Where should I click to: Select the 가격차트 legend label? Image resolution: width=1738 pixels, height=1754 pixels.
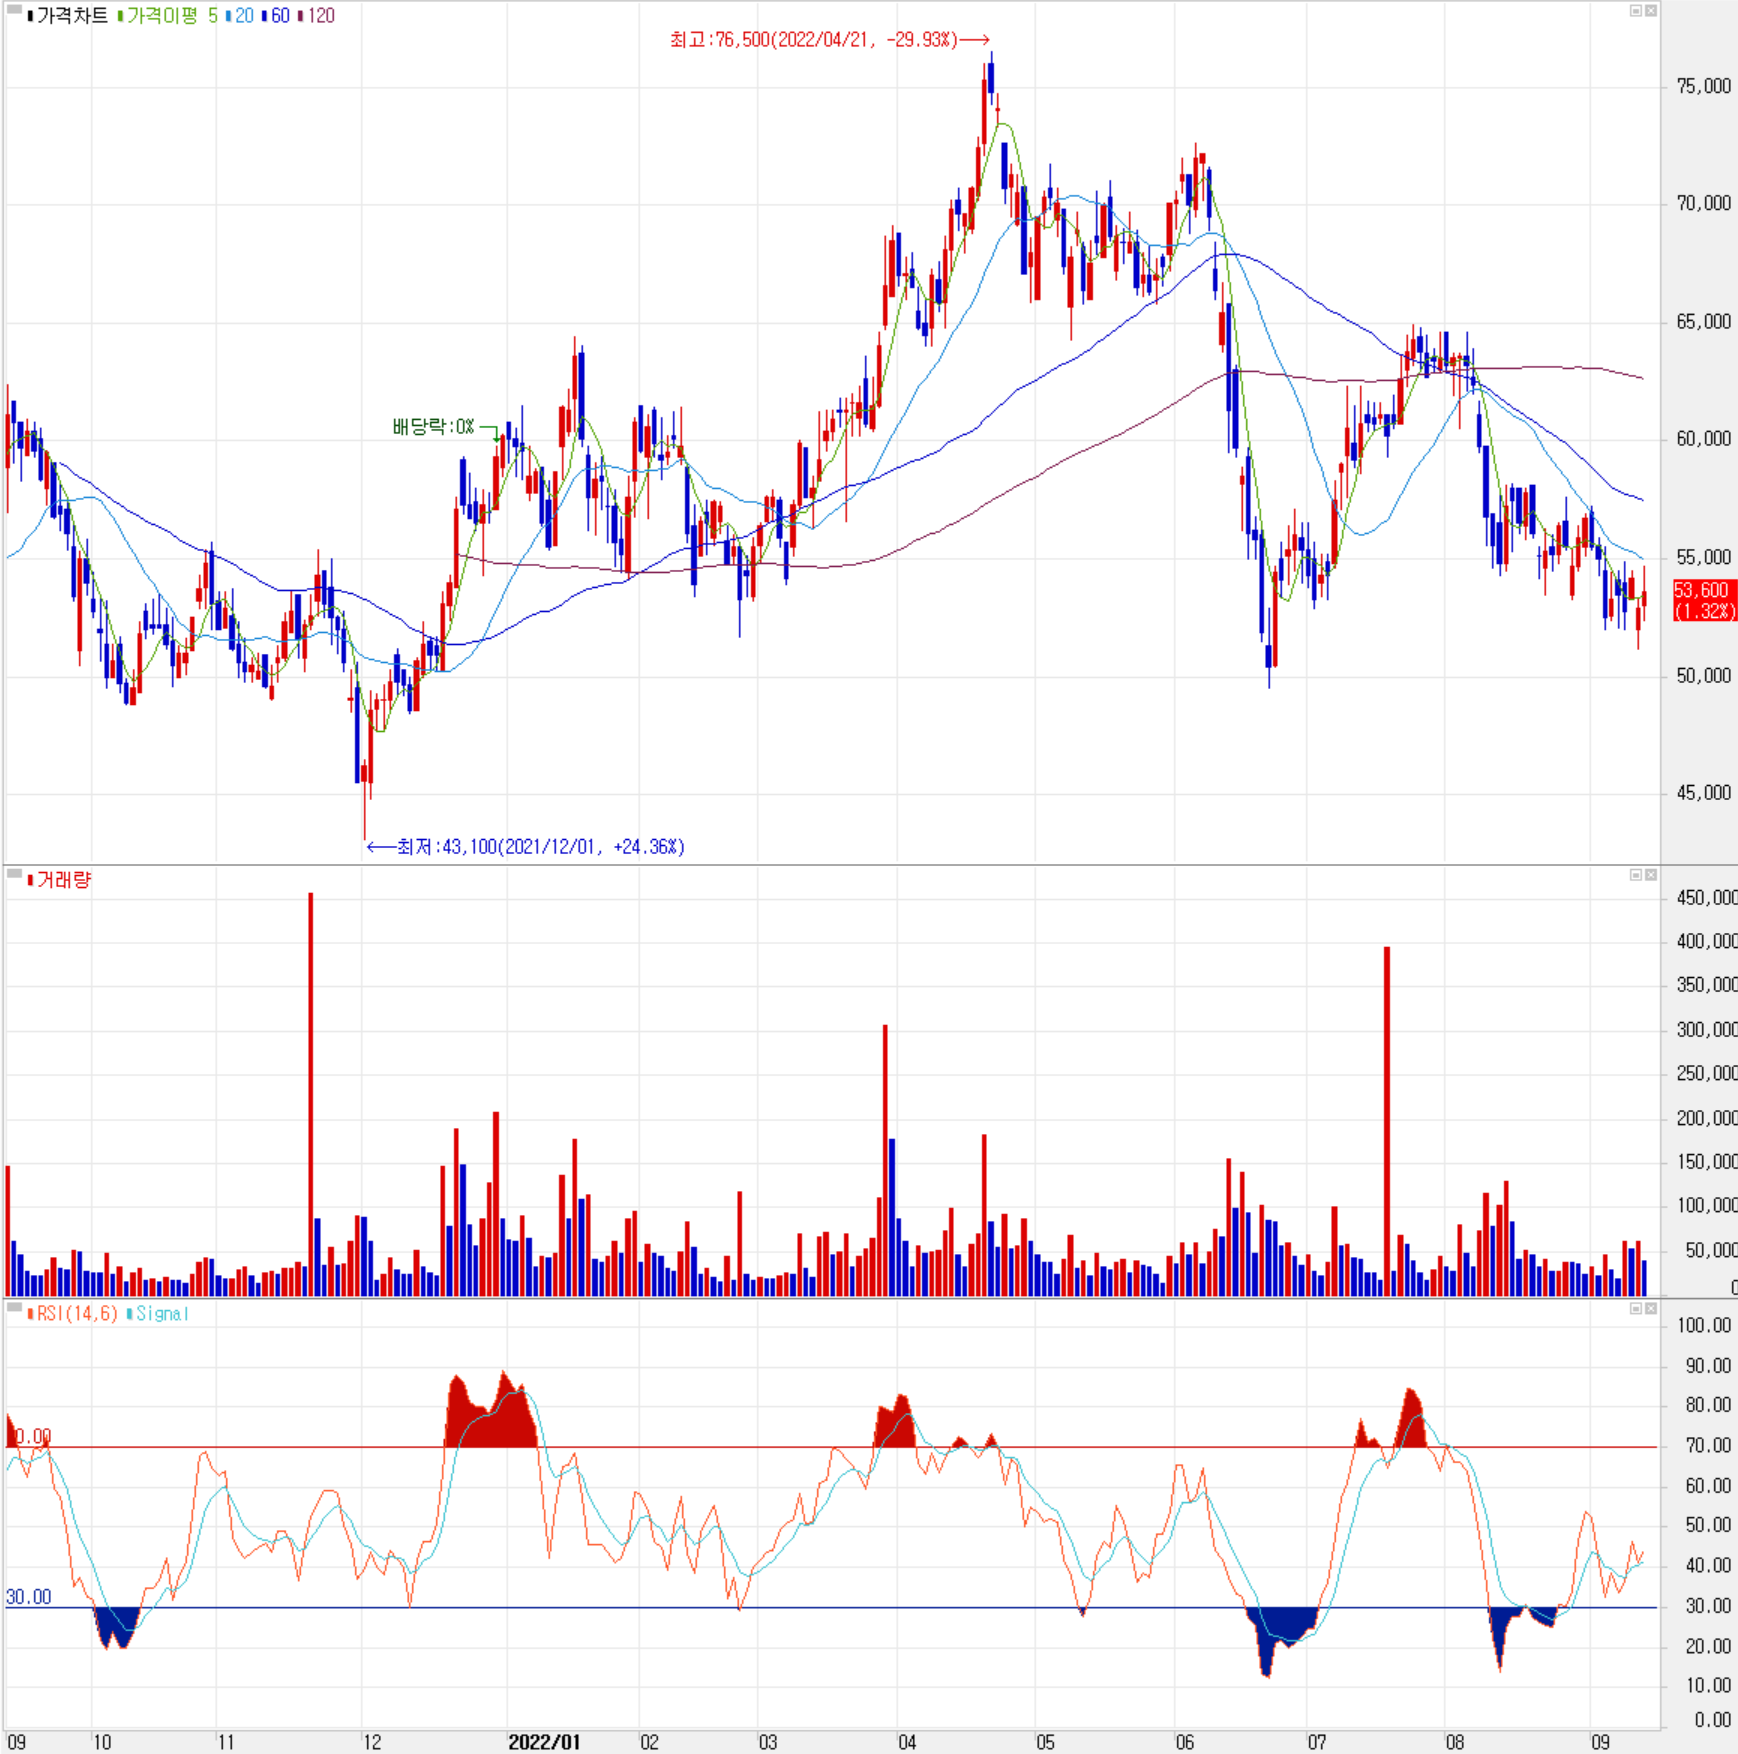click(x=71, y=16)
